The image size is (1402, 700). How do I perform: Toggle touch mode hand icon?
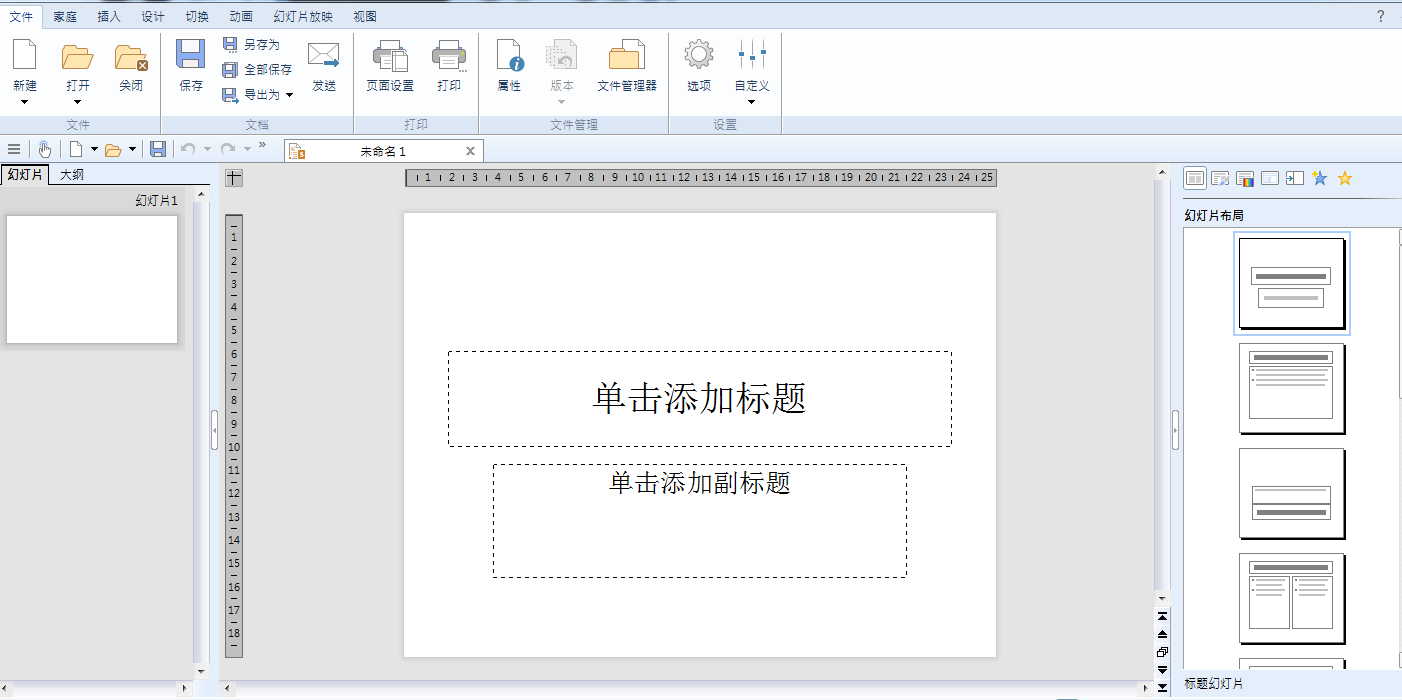45,149
